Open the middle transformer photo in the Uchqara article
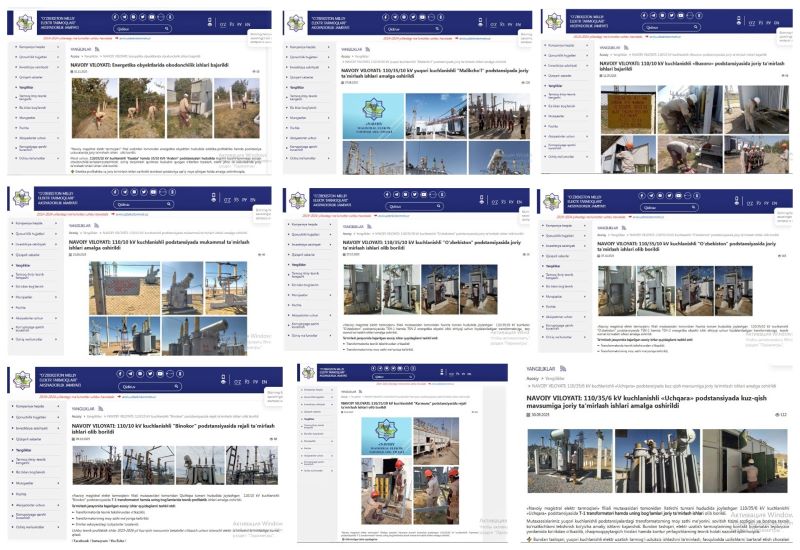 tap(658, 460)
